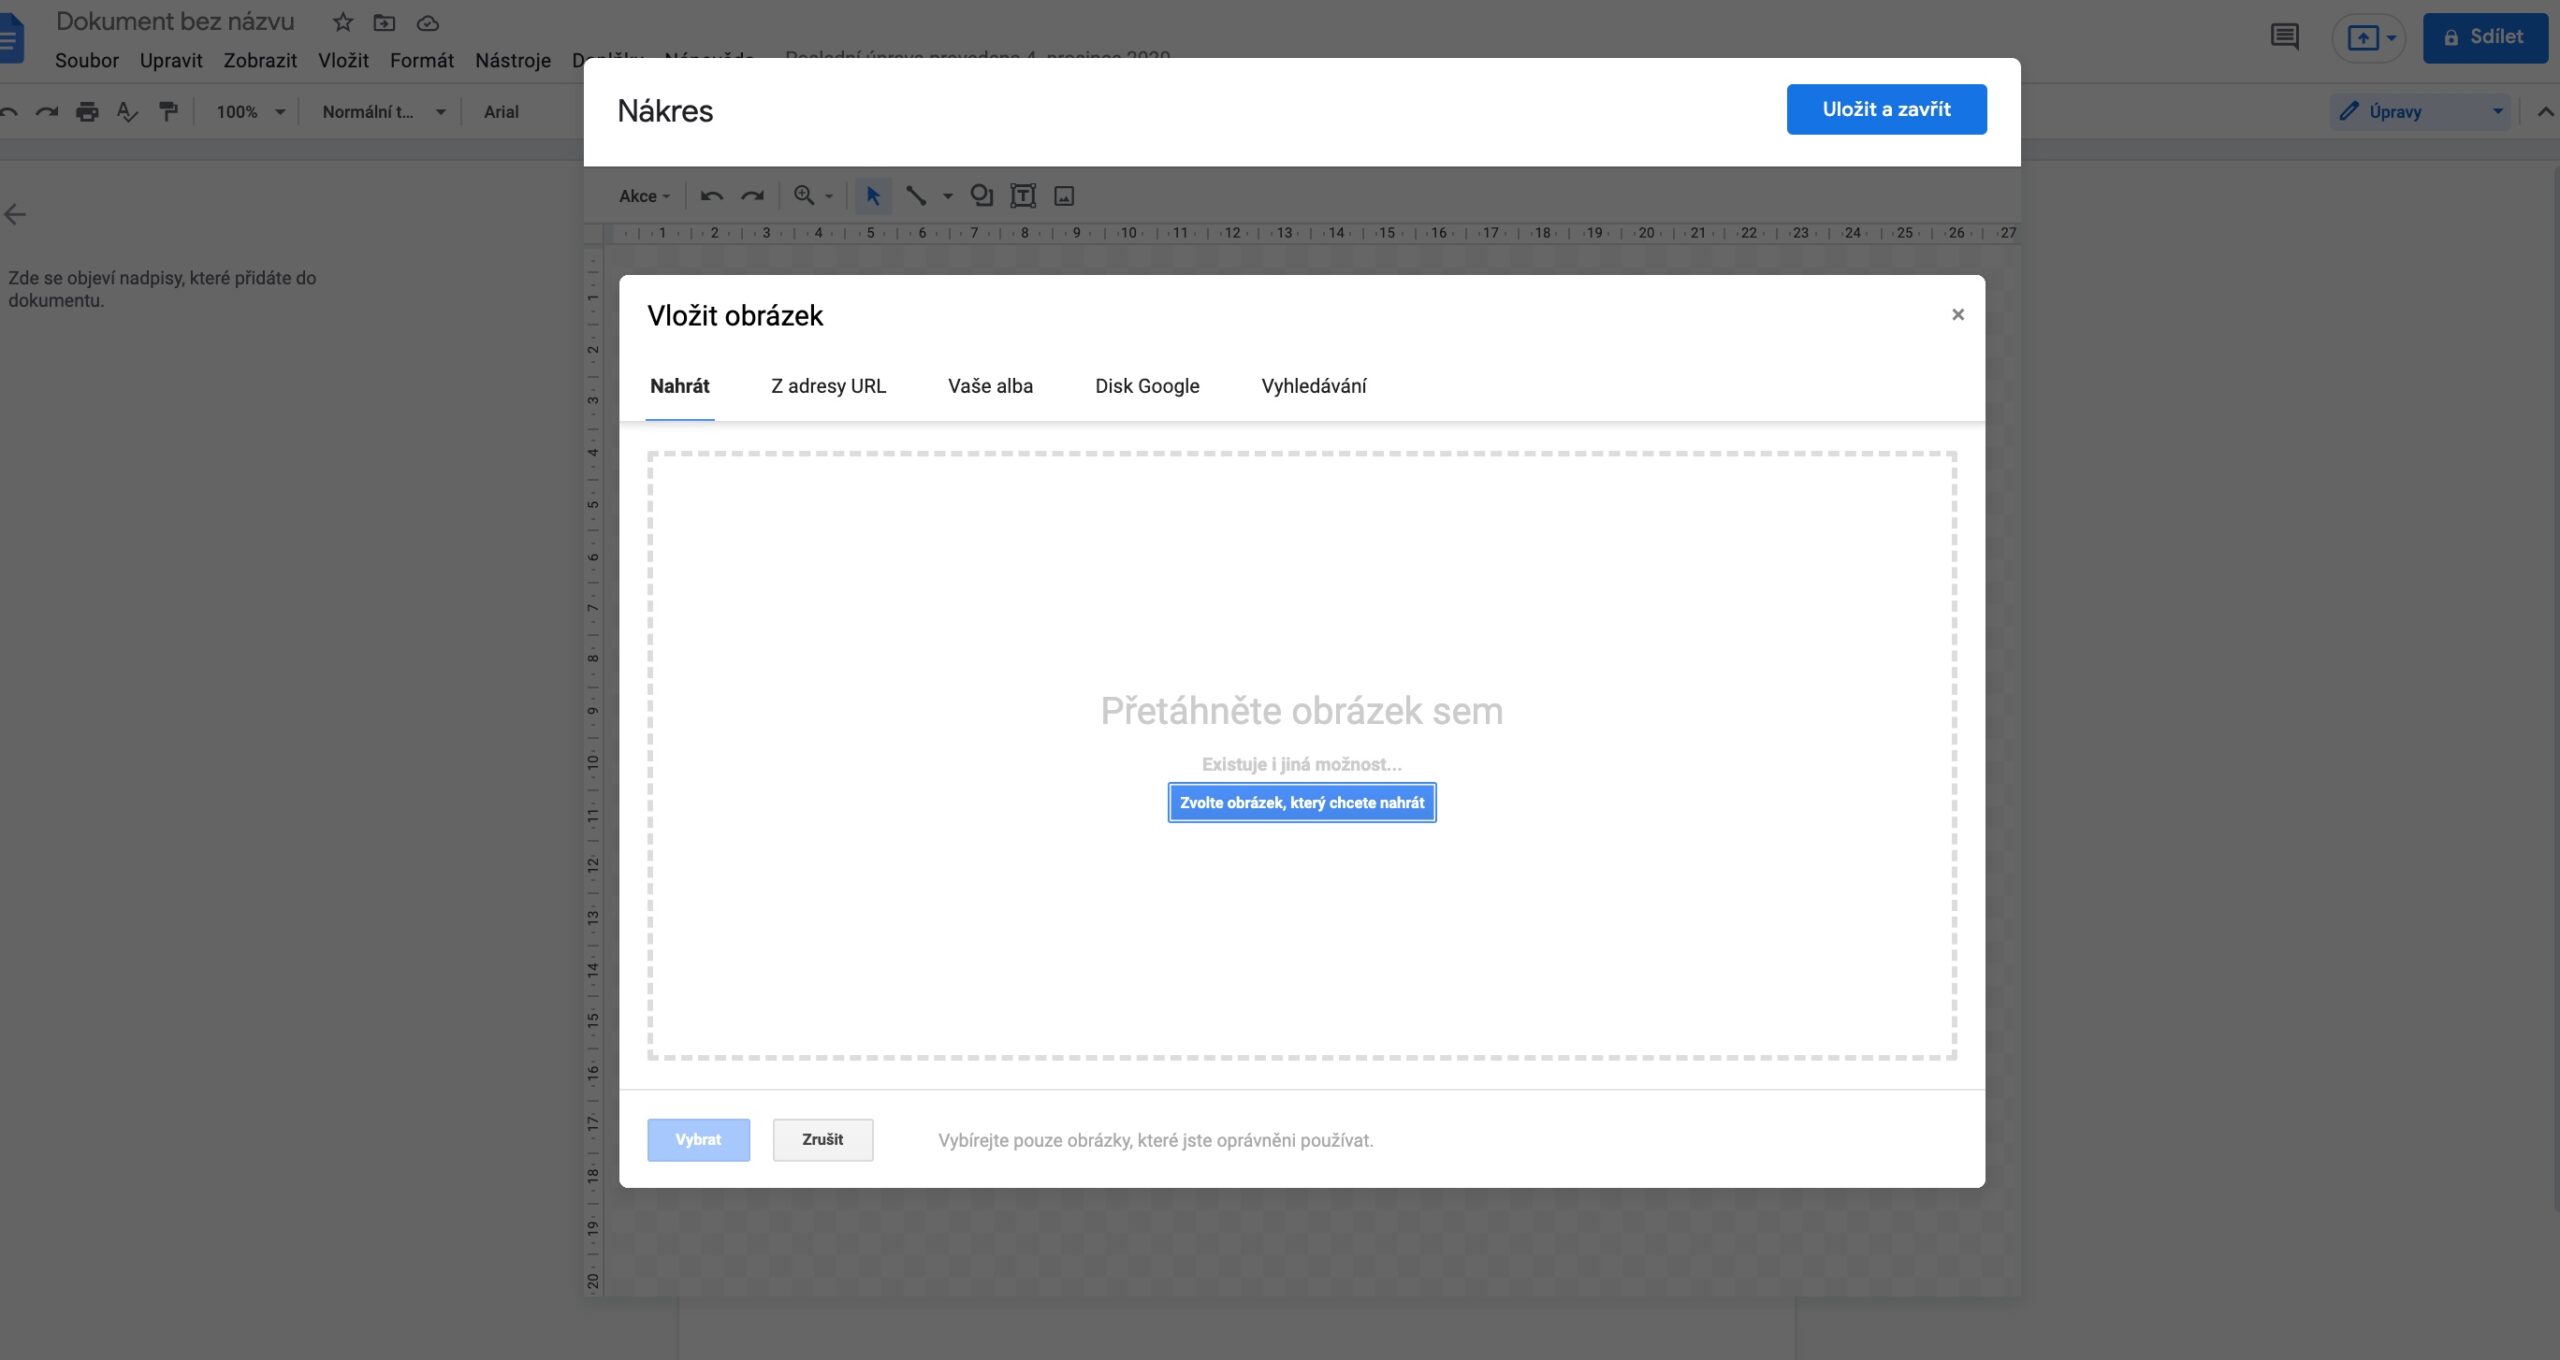The image size is (2560, 1360).
Task: Star the document Dokument bez názvu
Action: click(341, 22)
